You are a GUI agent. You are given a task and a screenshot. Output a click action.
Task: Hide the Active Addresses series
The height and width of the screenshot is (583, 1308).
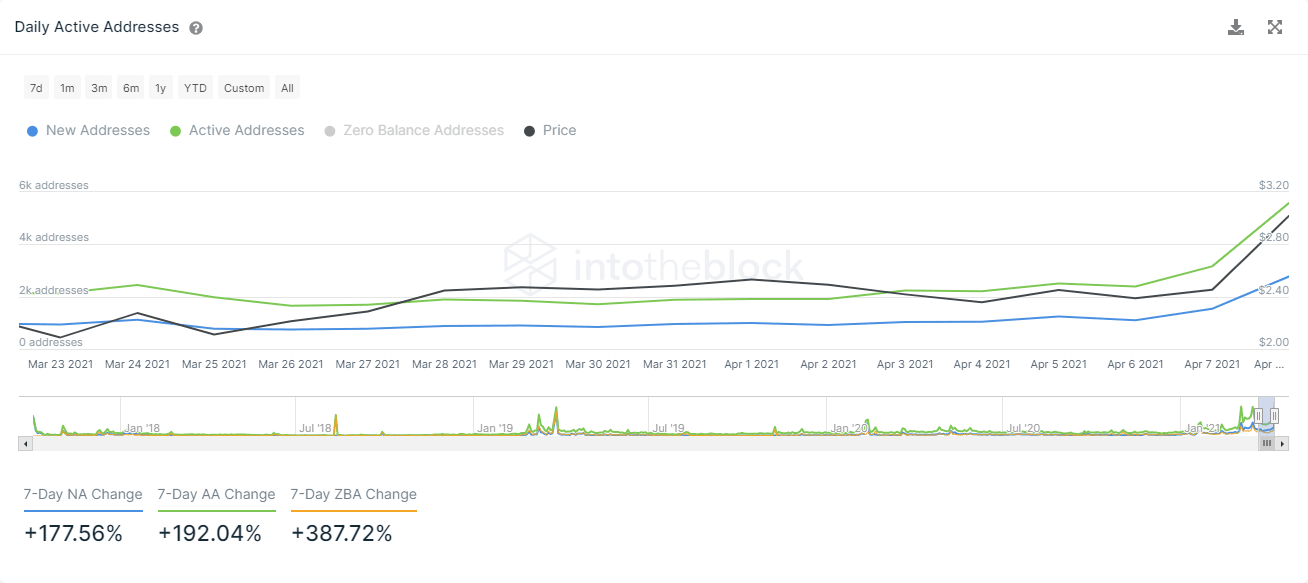pyautogui.click(x=236, y=130)
